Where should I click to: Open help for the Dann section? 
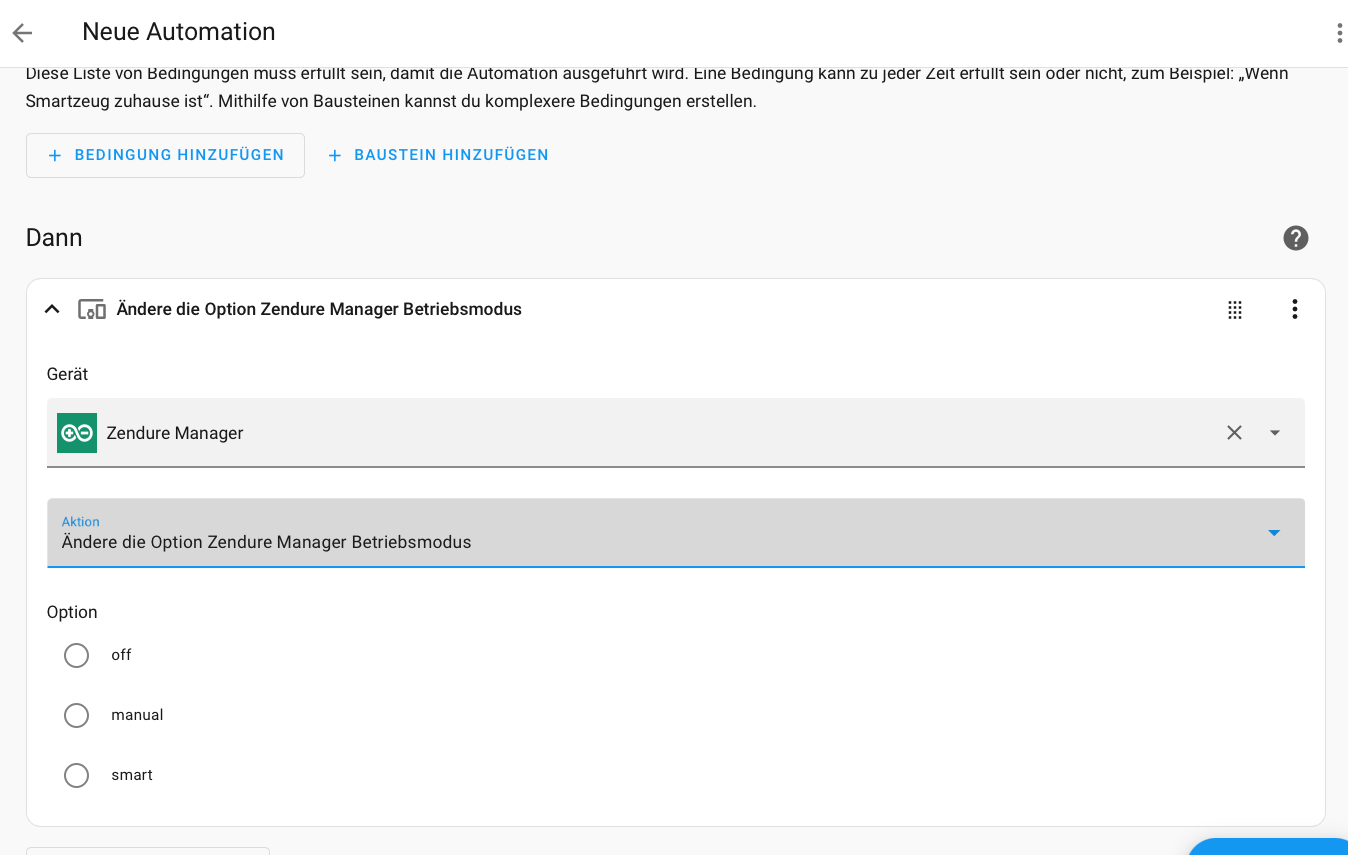[x=1295, y=238]
